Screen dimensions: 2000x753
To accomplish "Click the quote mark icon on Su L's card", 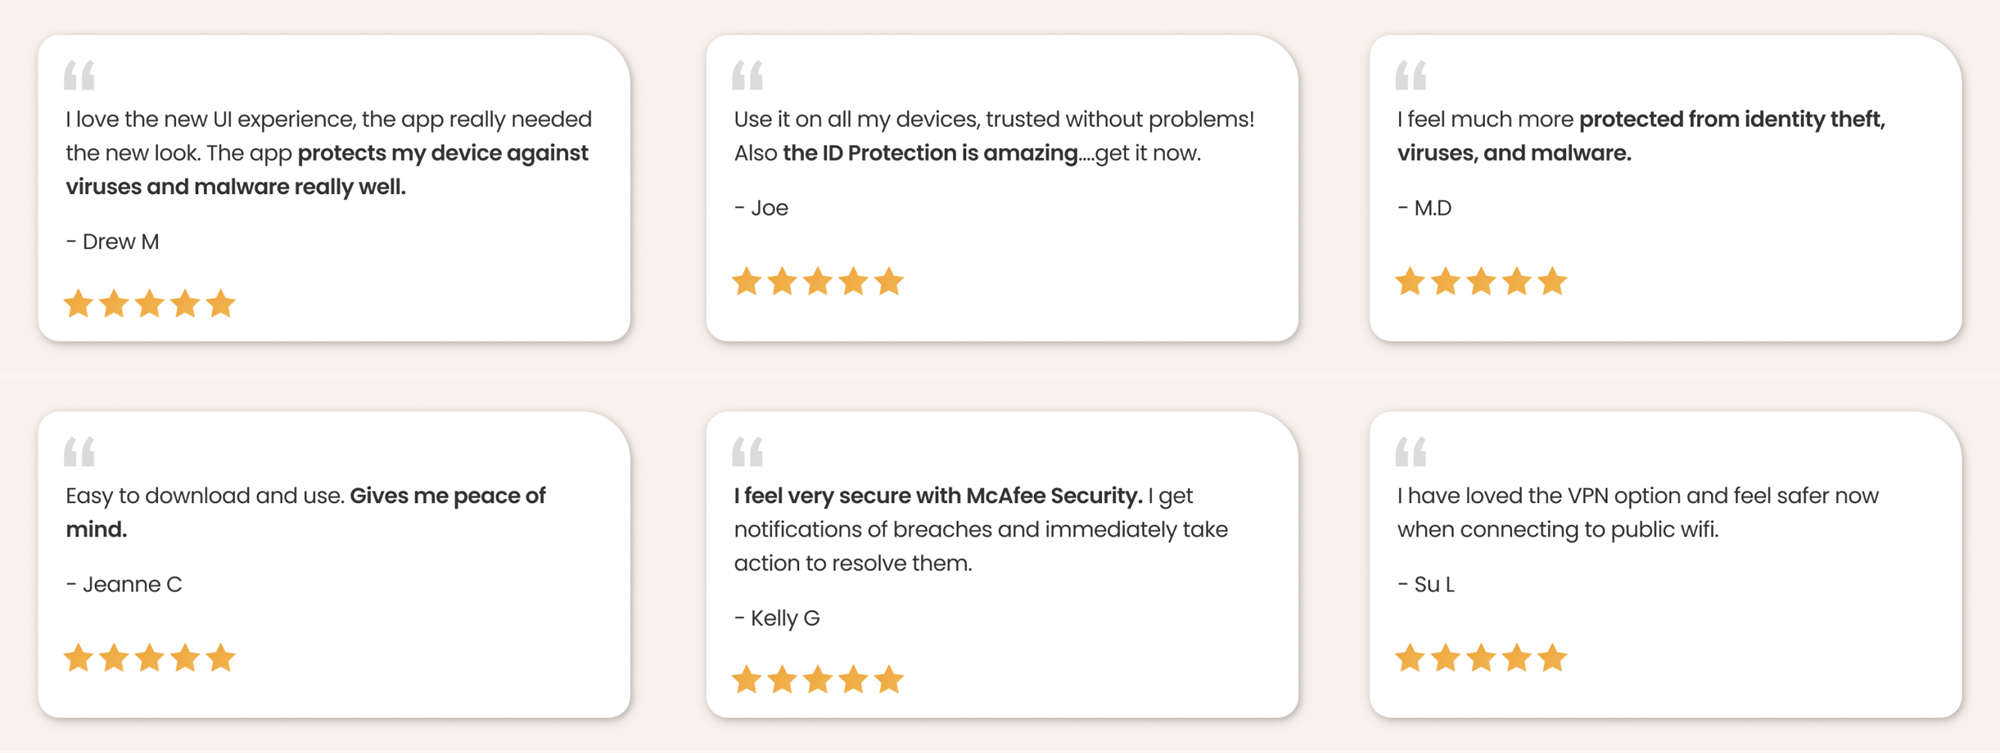I will [1410, 452].
